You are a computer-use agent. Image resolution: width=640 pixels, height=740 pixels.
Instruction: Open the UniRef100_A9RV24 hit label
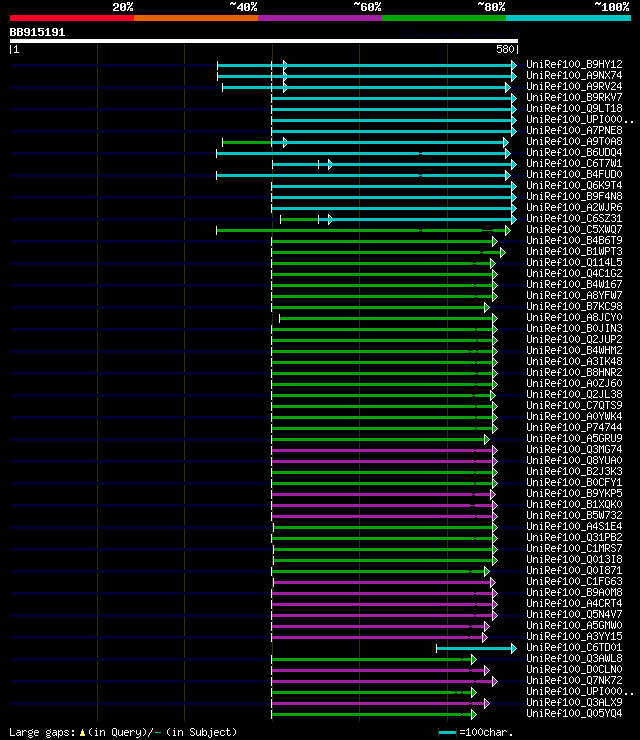point(574,86)
